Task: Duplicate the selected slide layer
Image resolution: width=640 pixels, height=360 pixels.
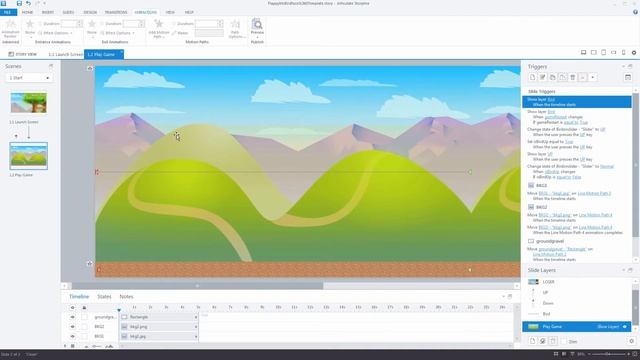Action: (542, 341)
